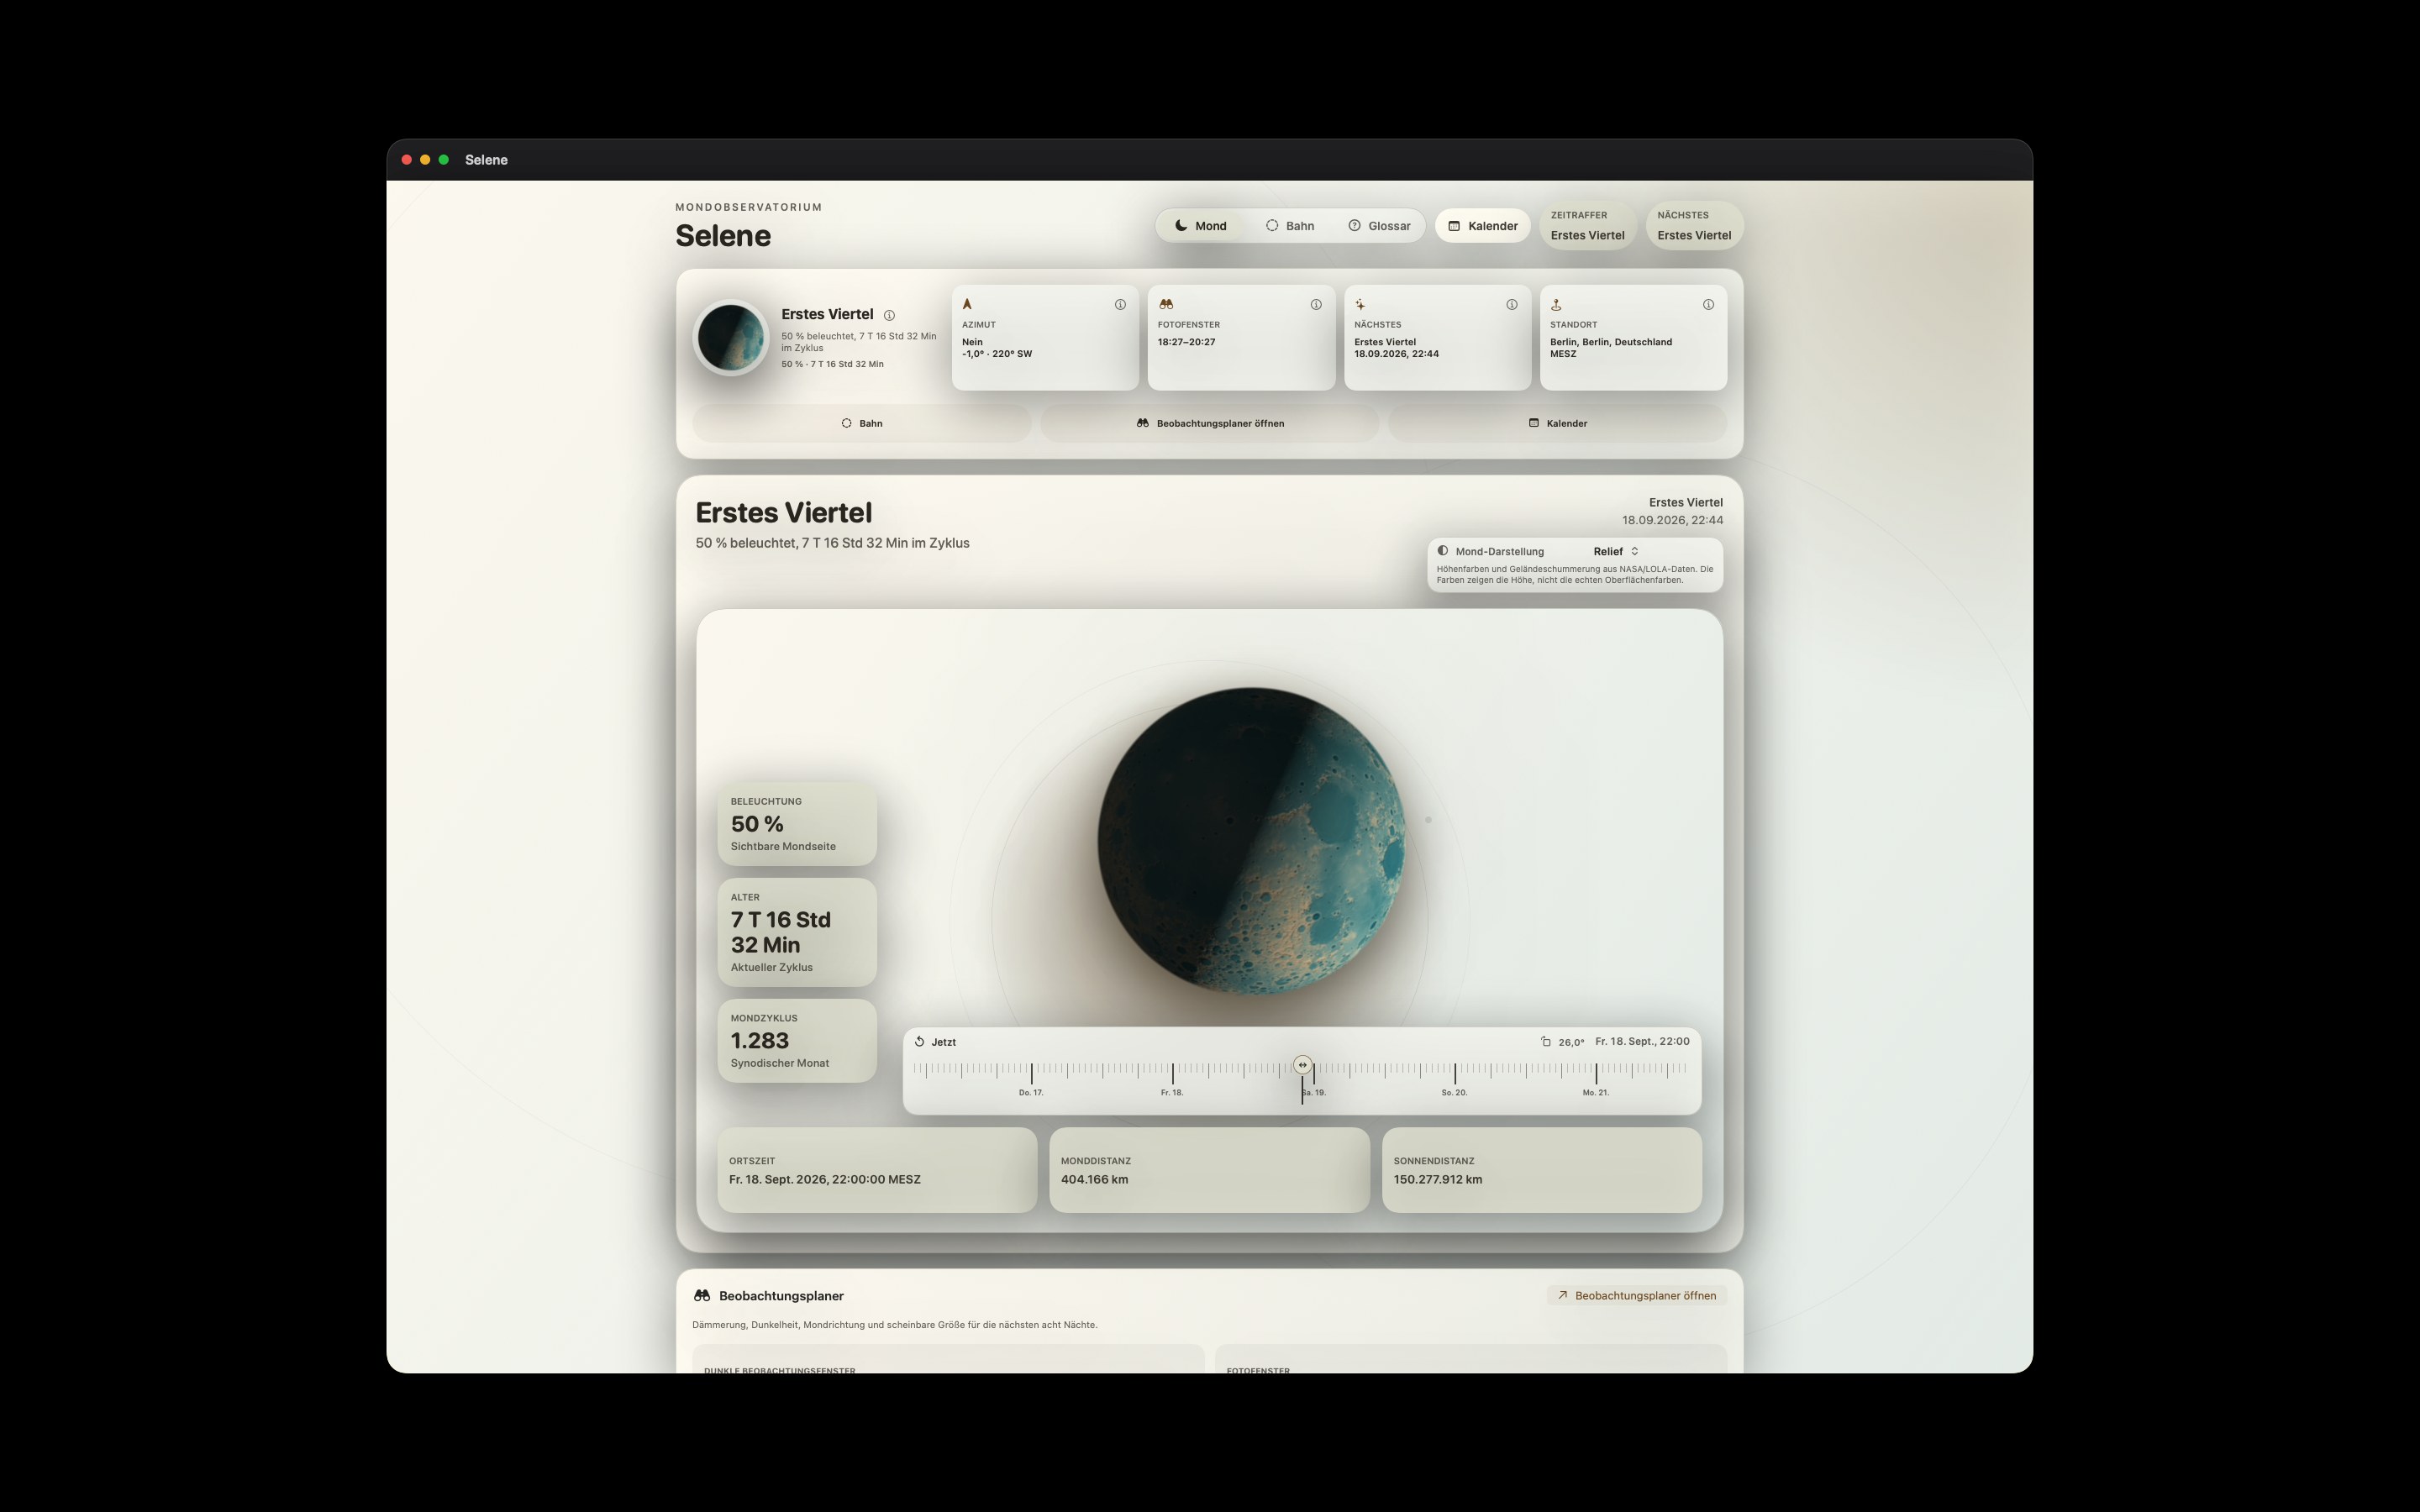
Task: Click the Berlin, Berlin, Deutschland location text
Action: pos(1611,342)
